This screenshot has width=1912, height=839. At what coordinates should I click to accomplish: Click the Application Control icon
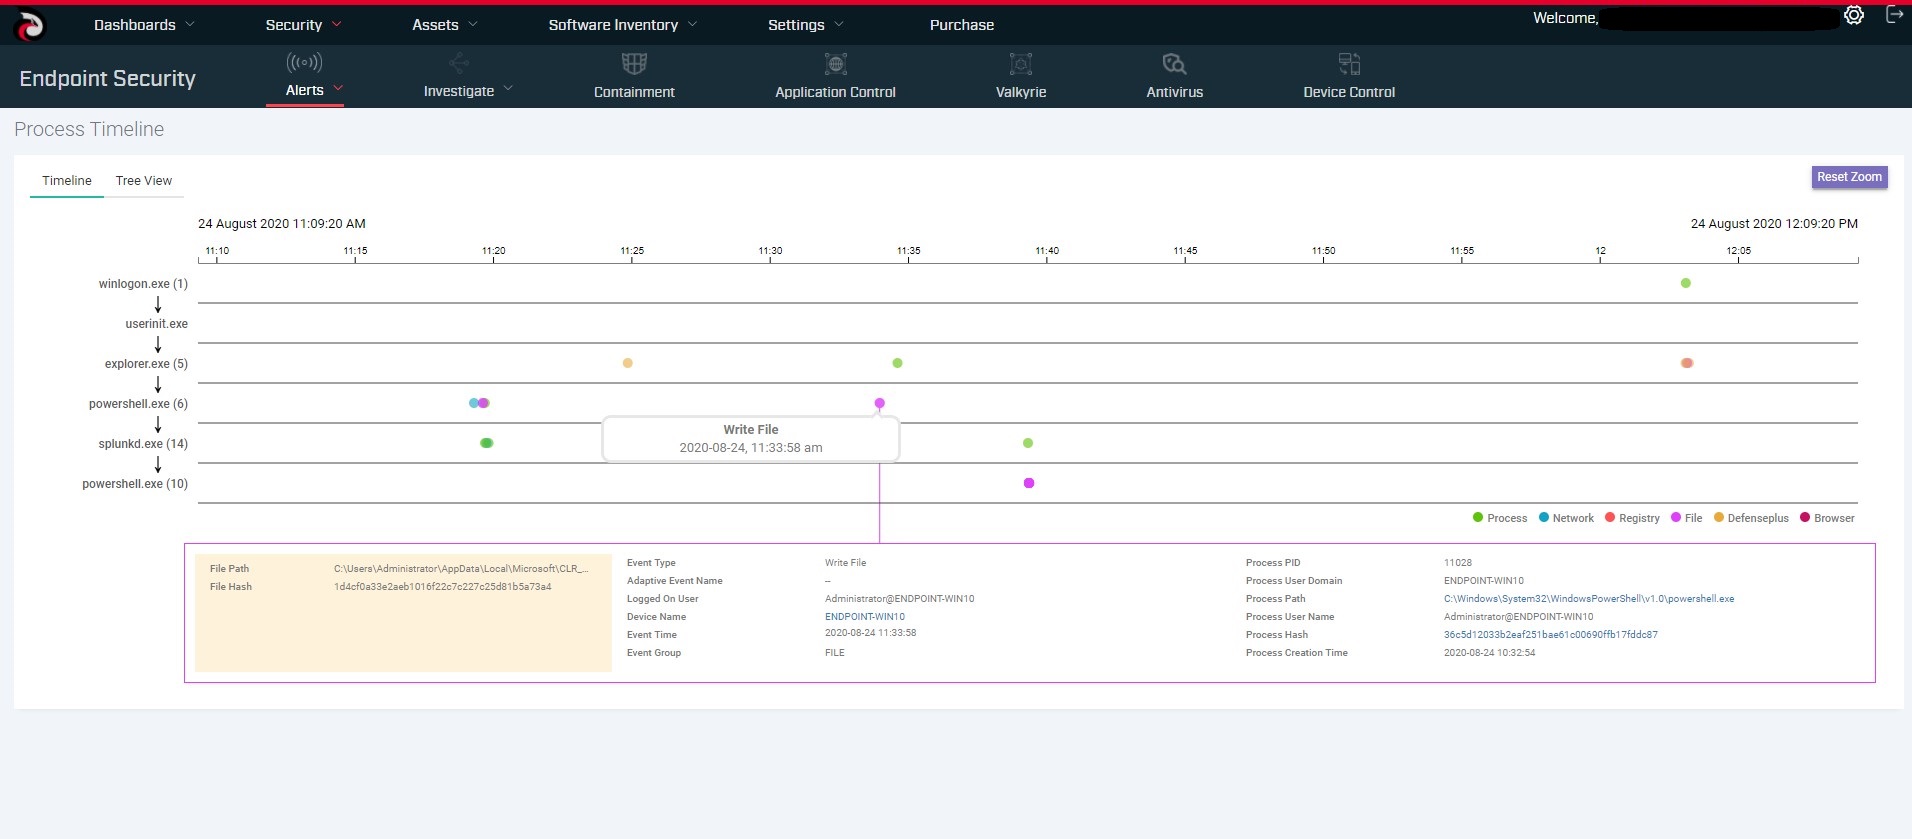coord(836,64)
